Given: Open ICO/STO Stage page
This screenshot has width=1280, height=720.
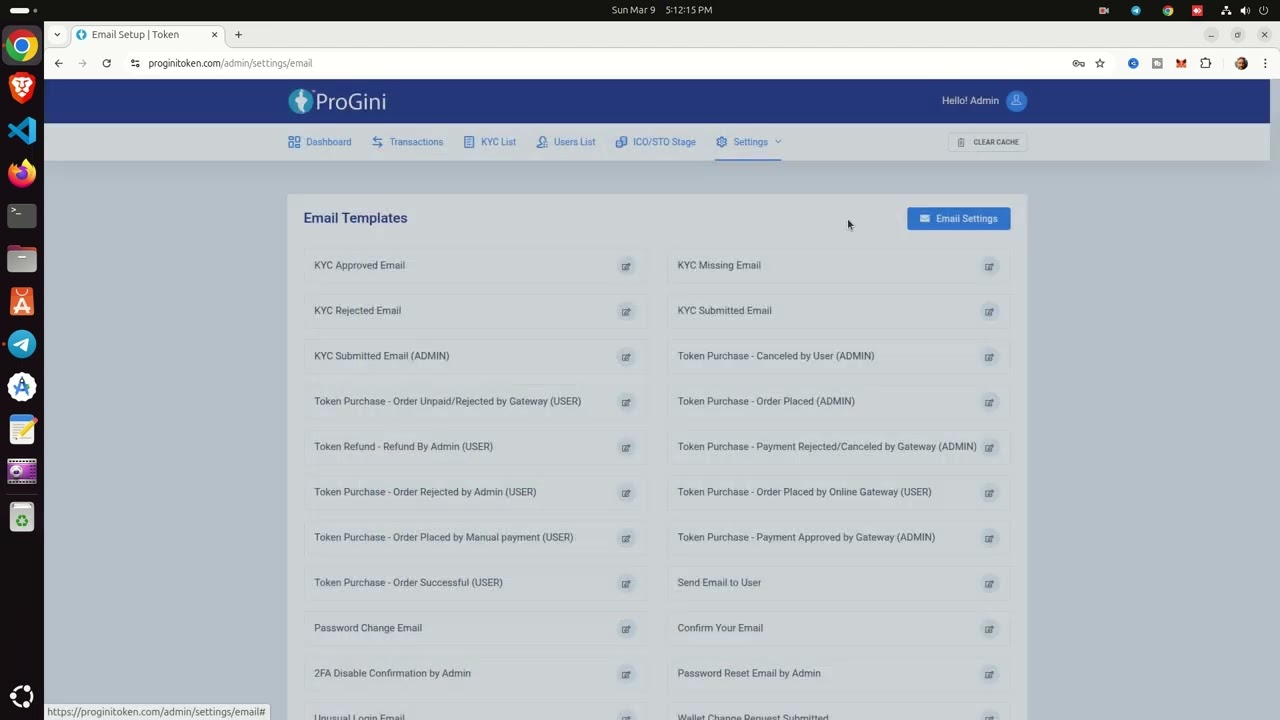Looking at the screenshot, I should 656,142.
